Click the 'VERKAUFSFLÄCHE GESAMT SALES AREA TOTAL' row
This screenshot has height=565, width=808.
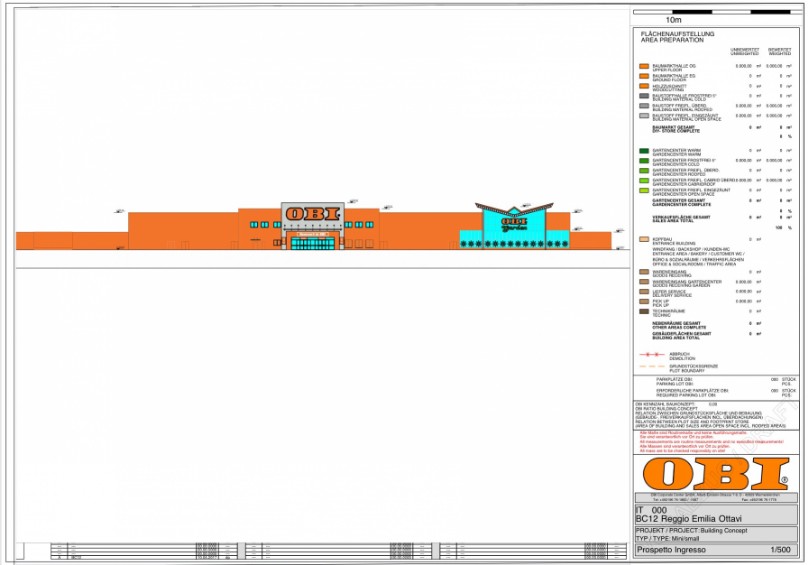point(721,219)
